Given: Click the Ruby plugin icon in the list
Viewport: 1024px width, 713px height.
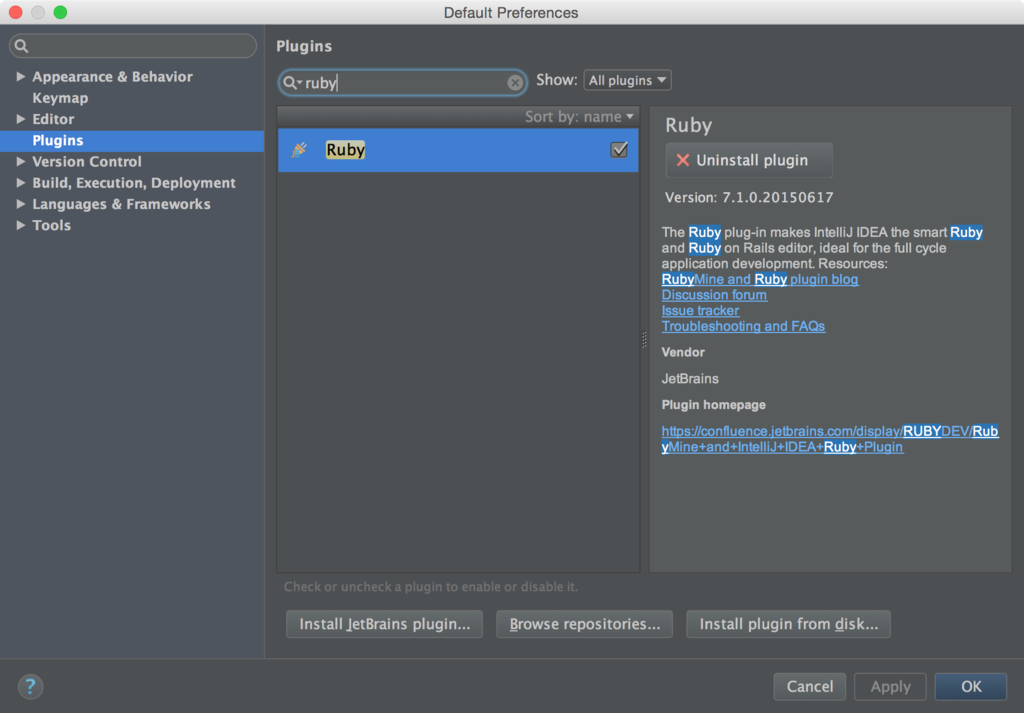Looking at the screenshot, I should (x=299, y=150).
